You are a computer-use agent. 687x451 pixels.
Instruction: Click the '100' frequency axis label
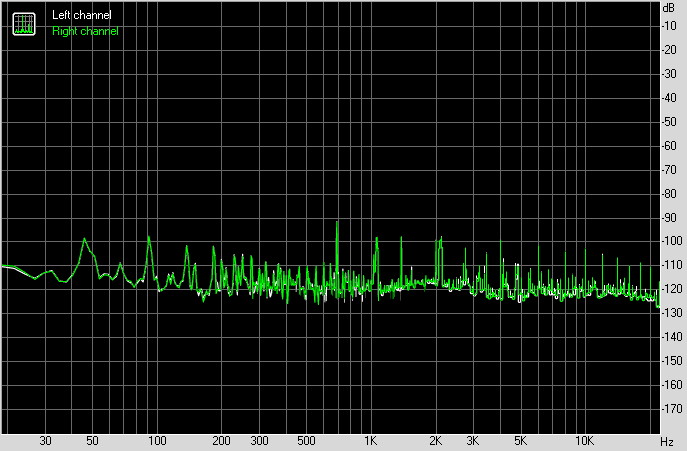(x=157, y=441)
